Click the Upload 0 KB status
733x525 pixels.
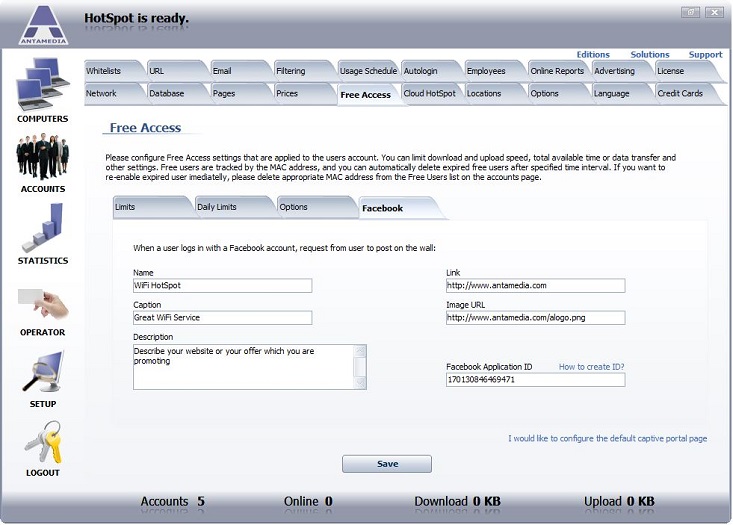619,501
